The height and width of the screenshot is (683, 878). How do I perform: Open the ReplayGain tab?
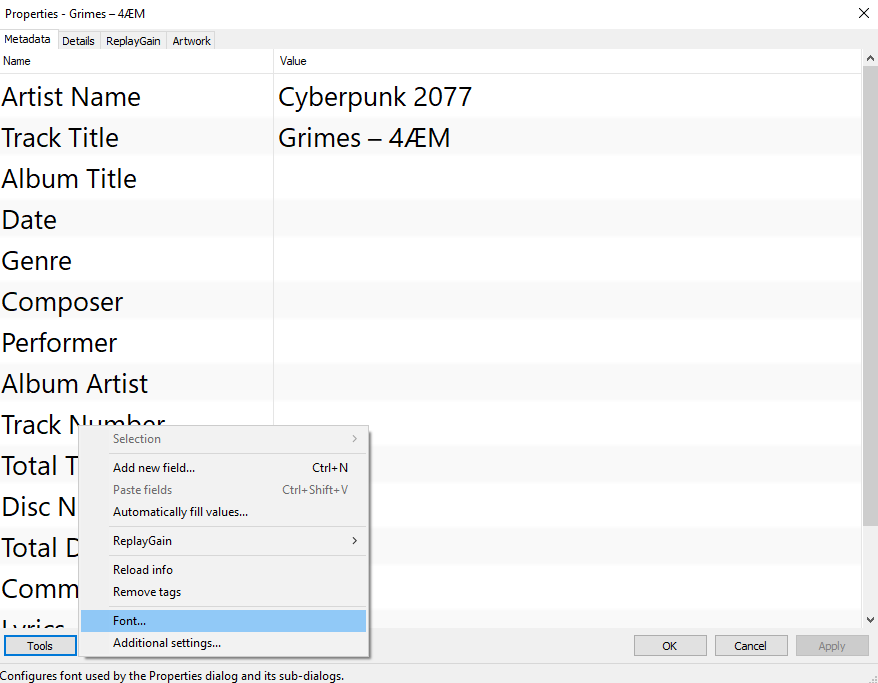[133, 41]
